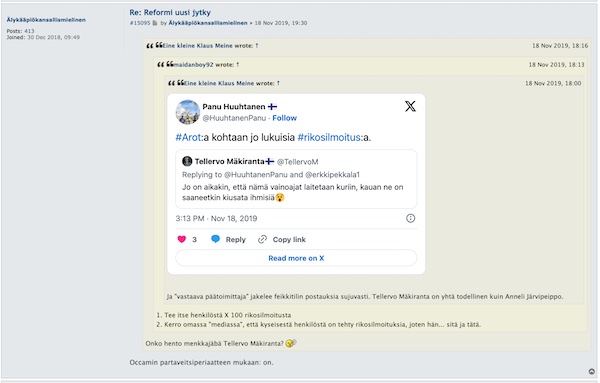Click the heart like icon on the tweet

tap(182, 240)
